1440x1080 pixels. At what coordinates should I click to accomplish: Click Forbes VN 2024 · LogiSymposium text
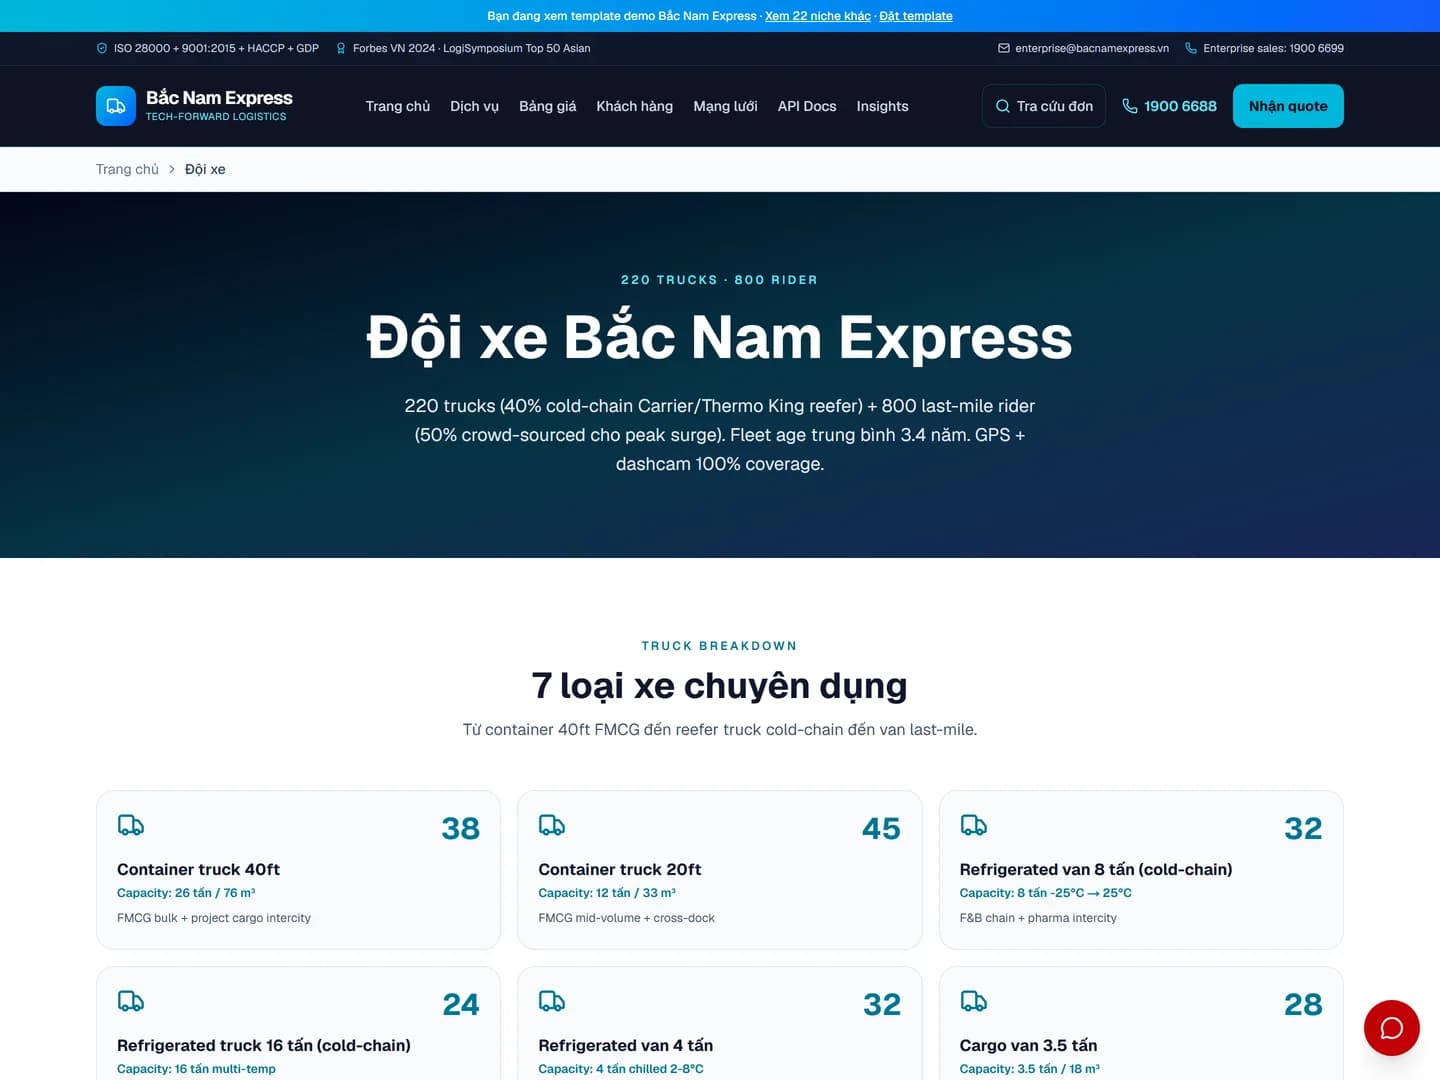coord(471,48)
